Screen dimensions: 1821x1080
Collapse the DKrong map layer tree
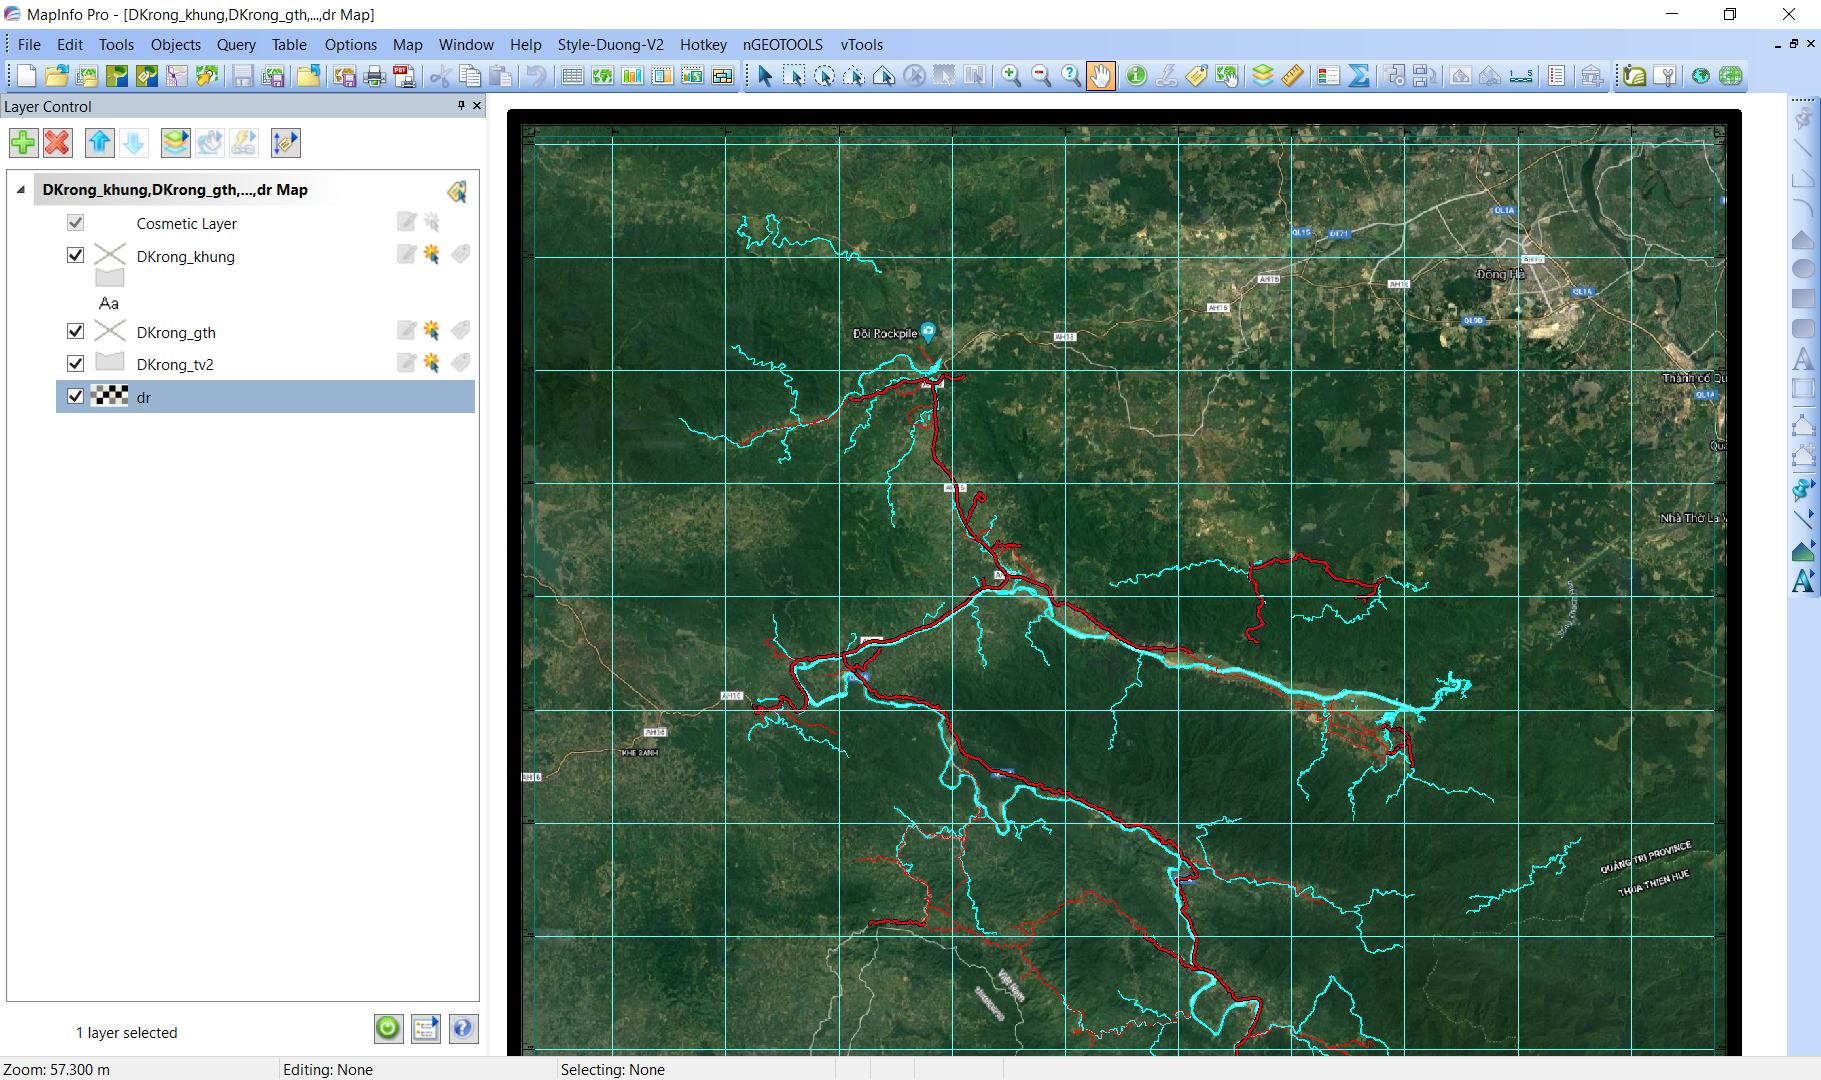[21, 189]
